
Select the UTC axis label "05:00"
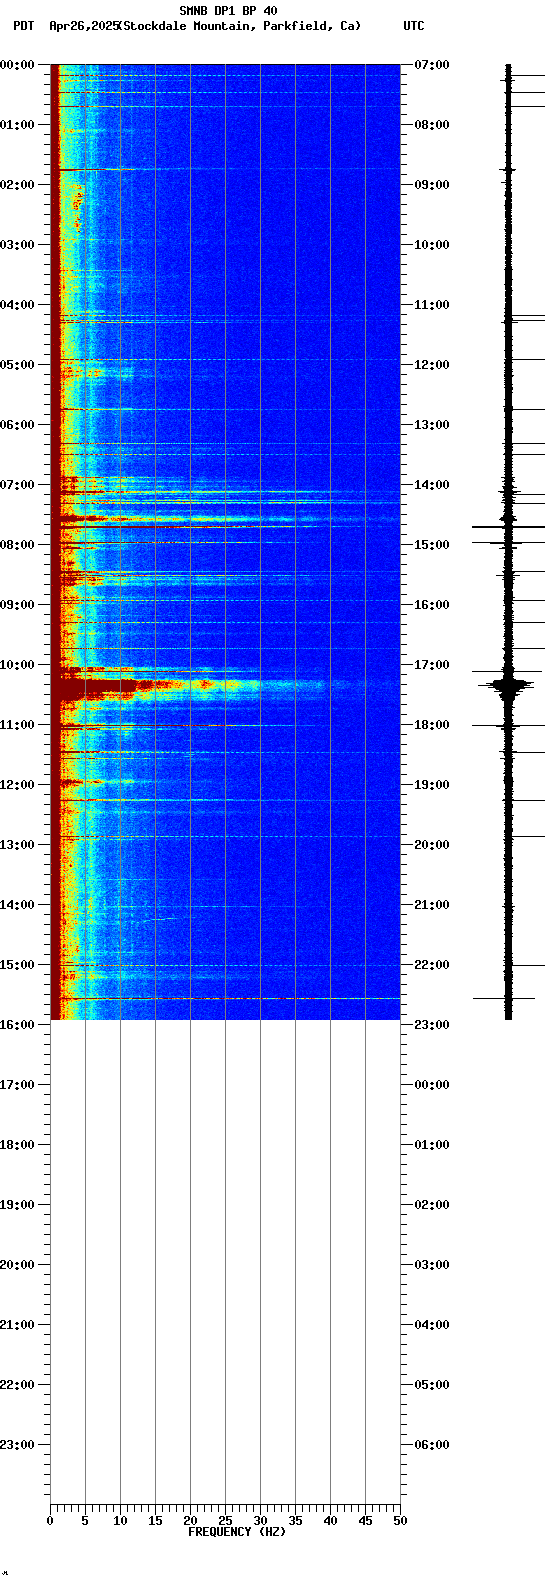[x=432, y=1385]
